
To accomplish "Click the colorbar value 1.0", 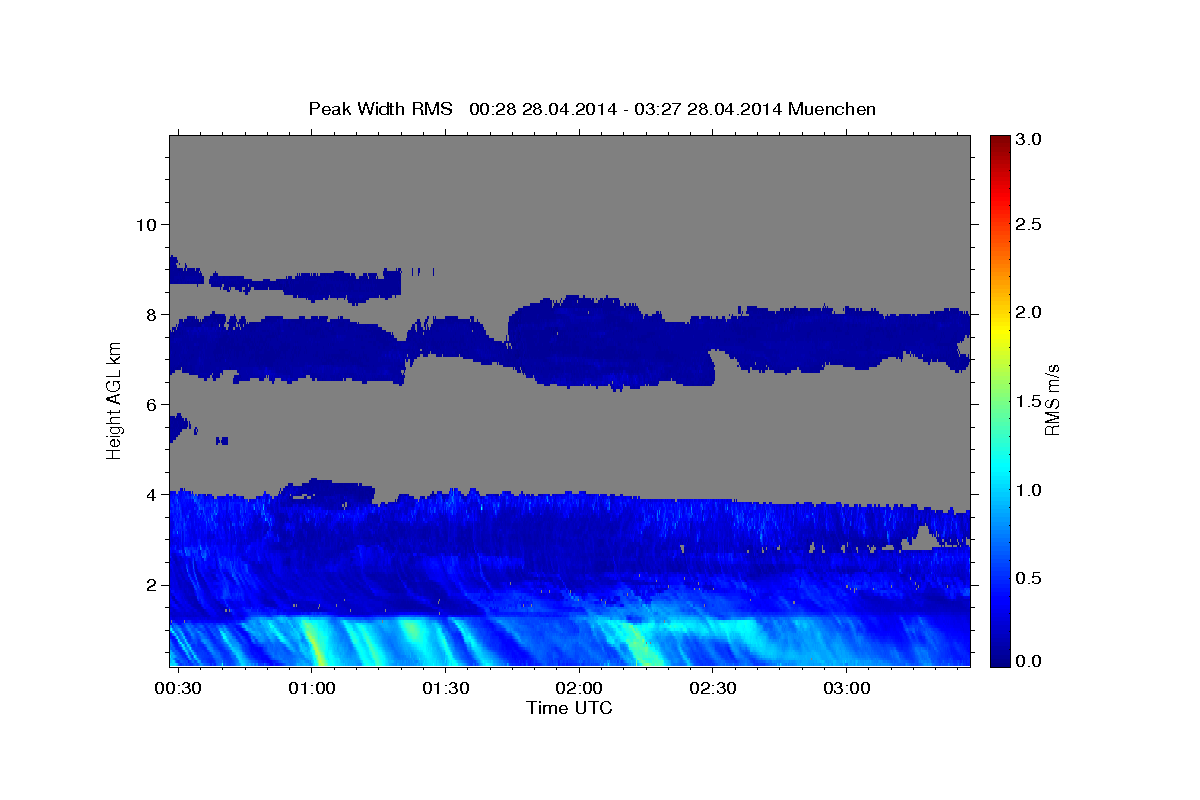I will tap(1028, 490).
